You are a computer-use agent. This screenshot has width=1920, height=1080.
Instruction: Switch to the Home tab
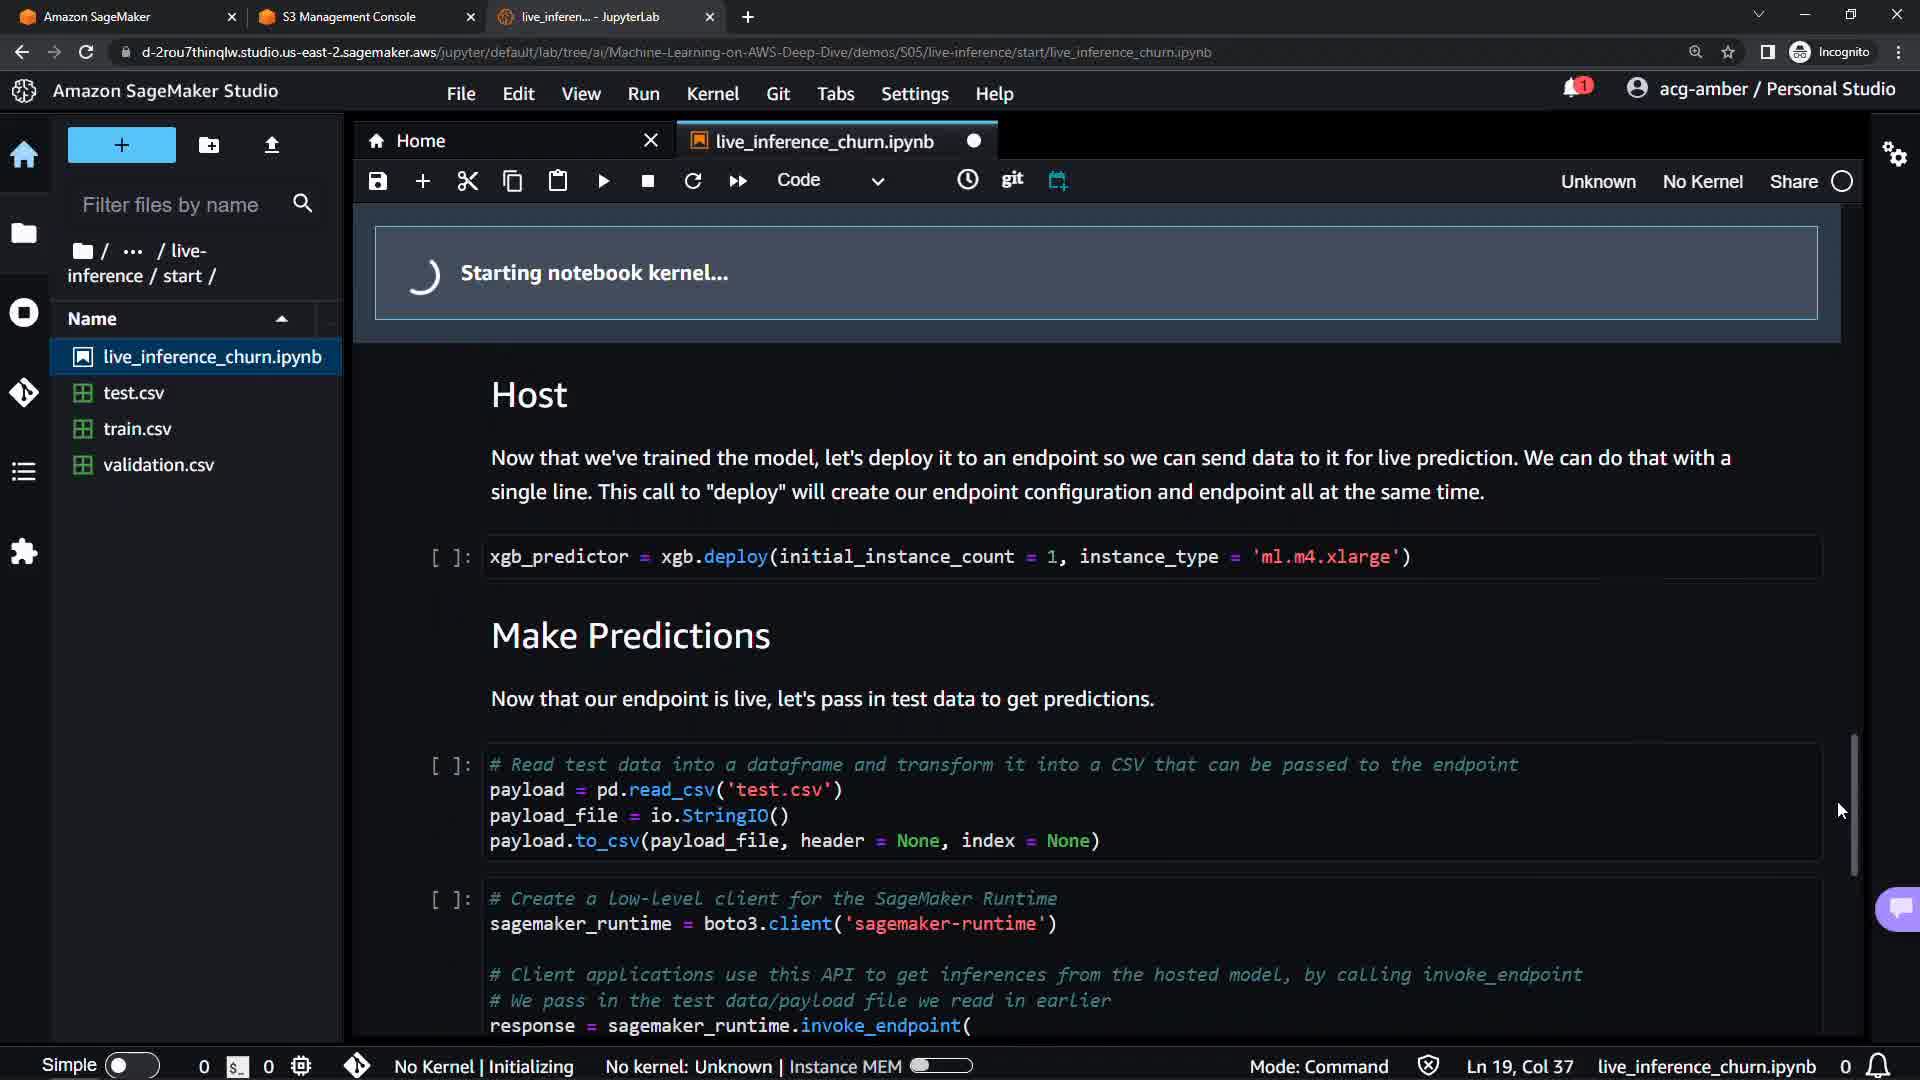point(420,141)
